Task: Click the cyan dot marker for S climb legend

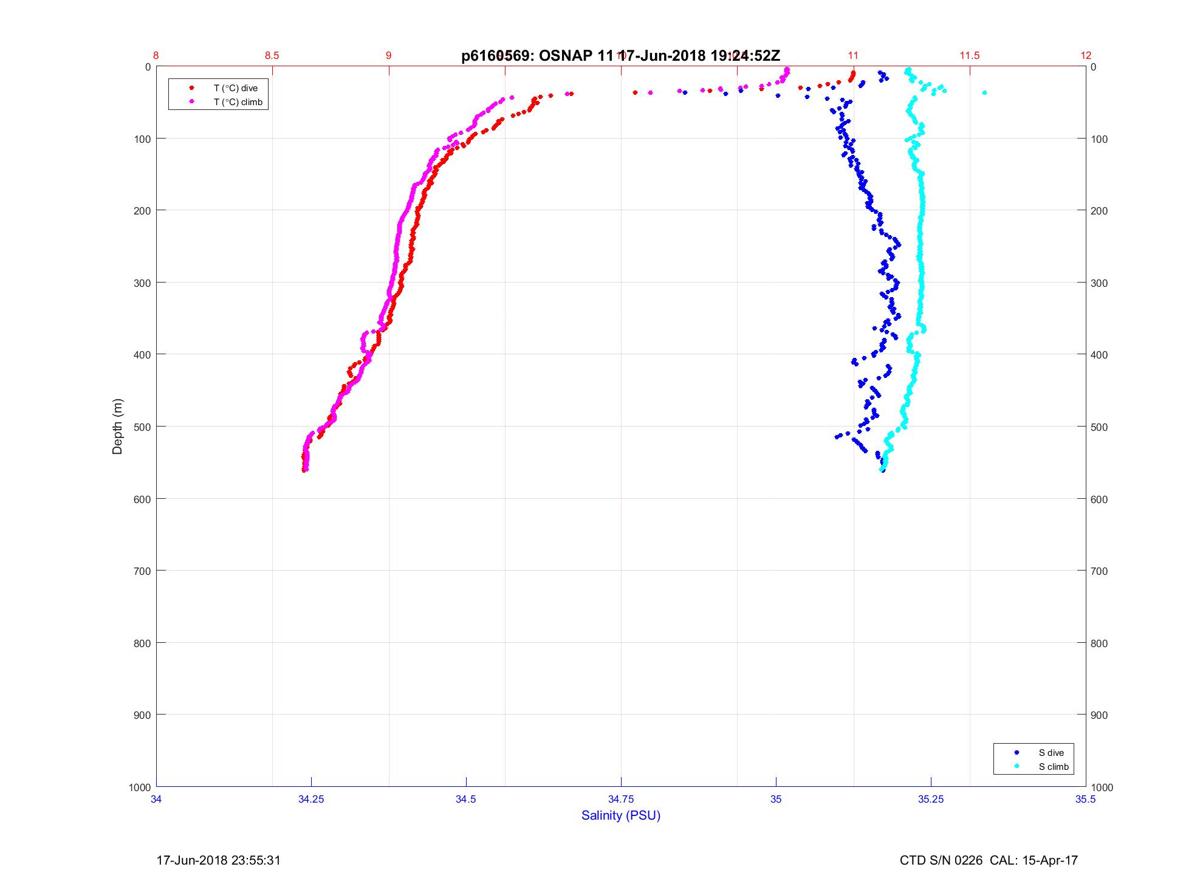Action: coord(1017,766)
